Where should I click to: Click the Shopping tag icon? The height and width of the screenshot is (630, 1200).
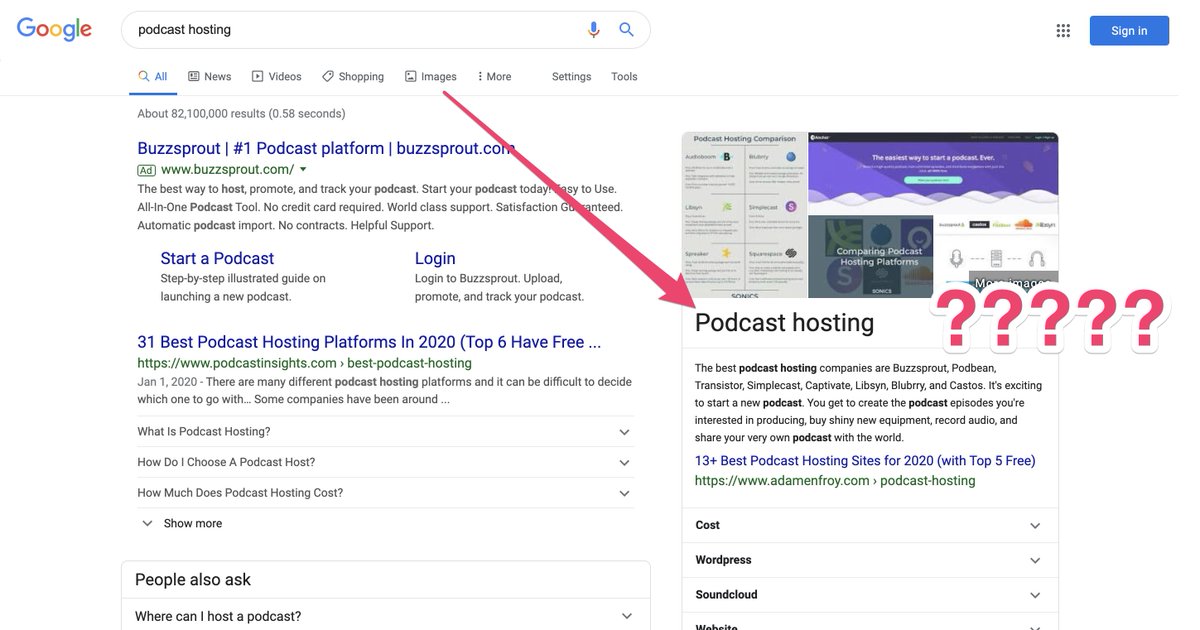(327, 76)
